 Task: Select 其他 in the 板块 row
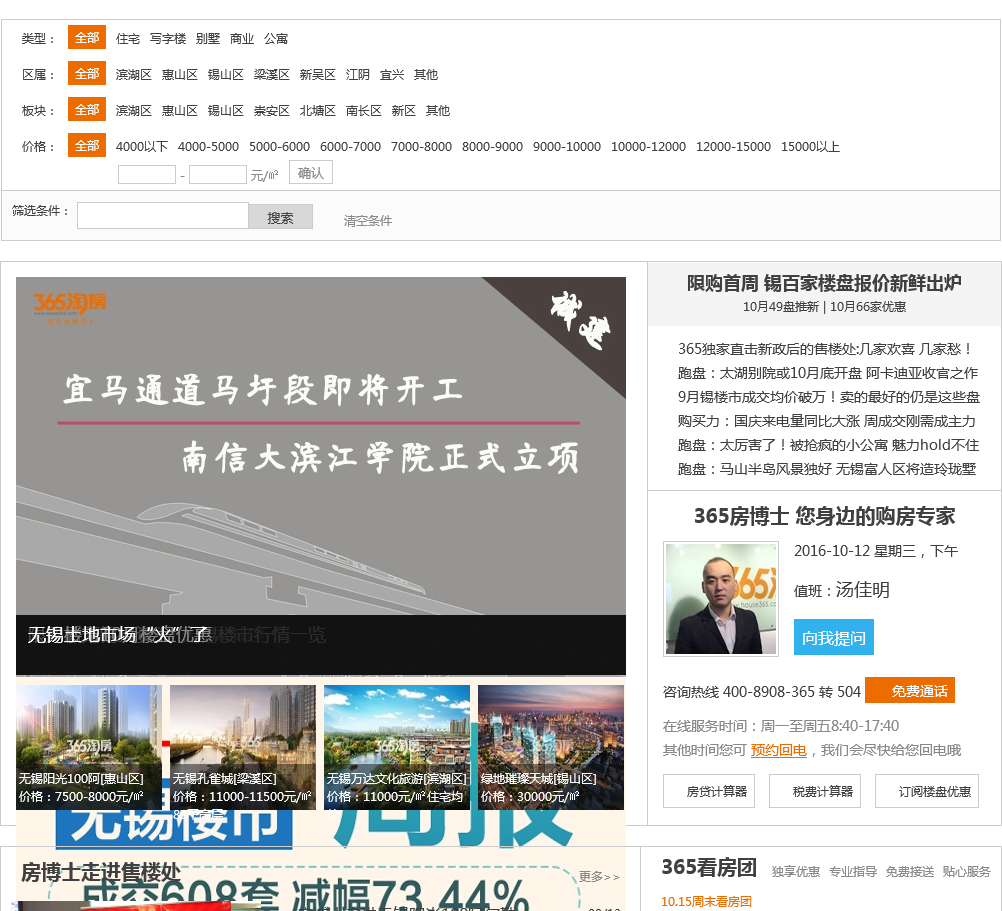click(438, 111)
